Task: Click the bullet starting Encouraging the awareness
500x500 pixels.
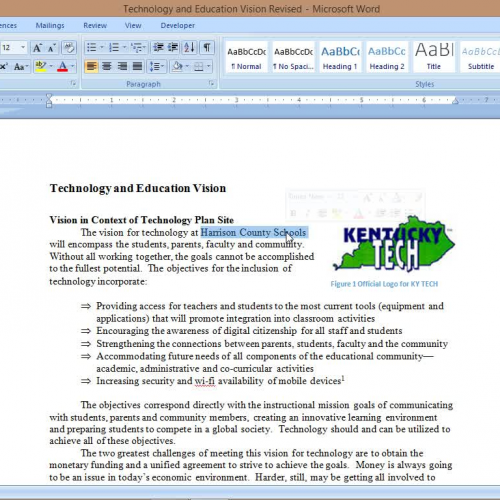Action: click(249, 331)
